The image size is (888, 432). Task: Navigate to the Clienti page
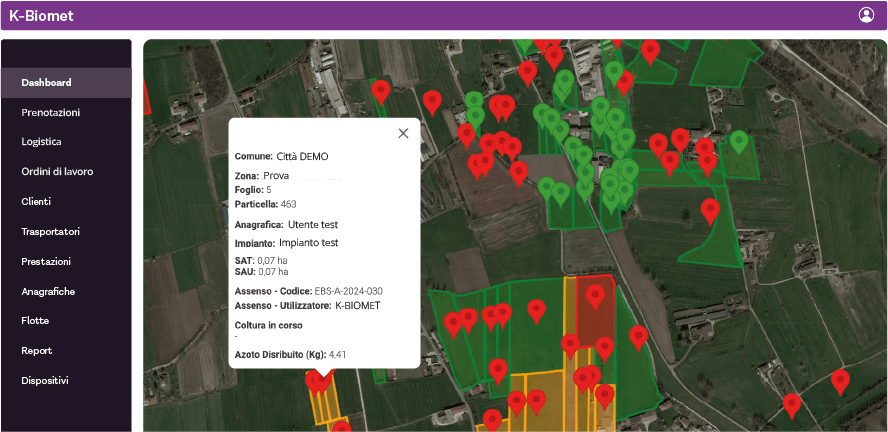click(x=36, y=202)
